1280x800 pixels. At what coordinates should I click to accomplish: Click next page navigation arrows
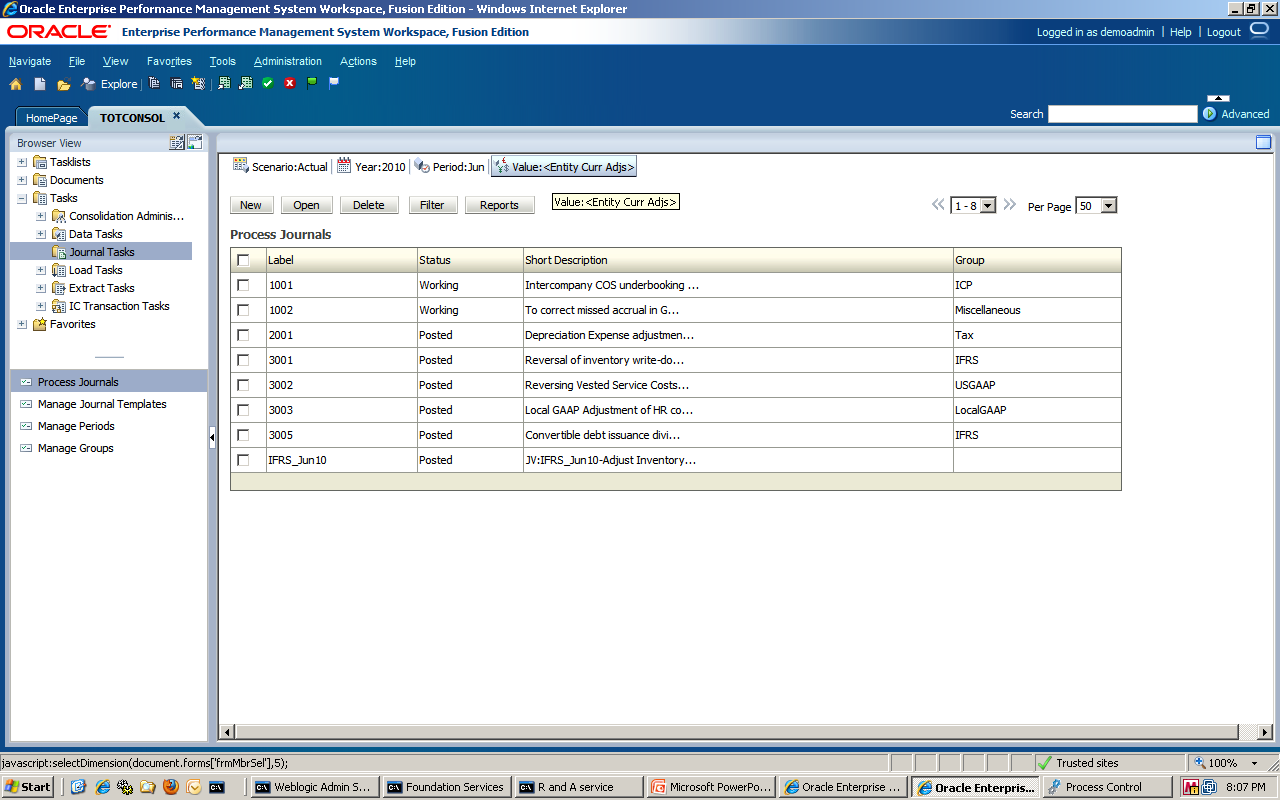(1009, 205)
